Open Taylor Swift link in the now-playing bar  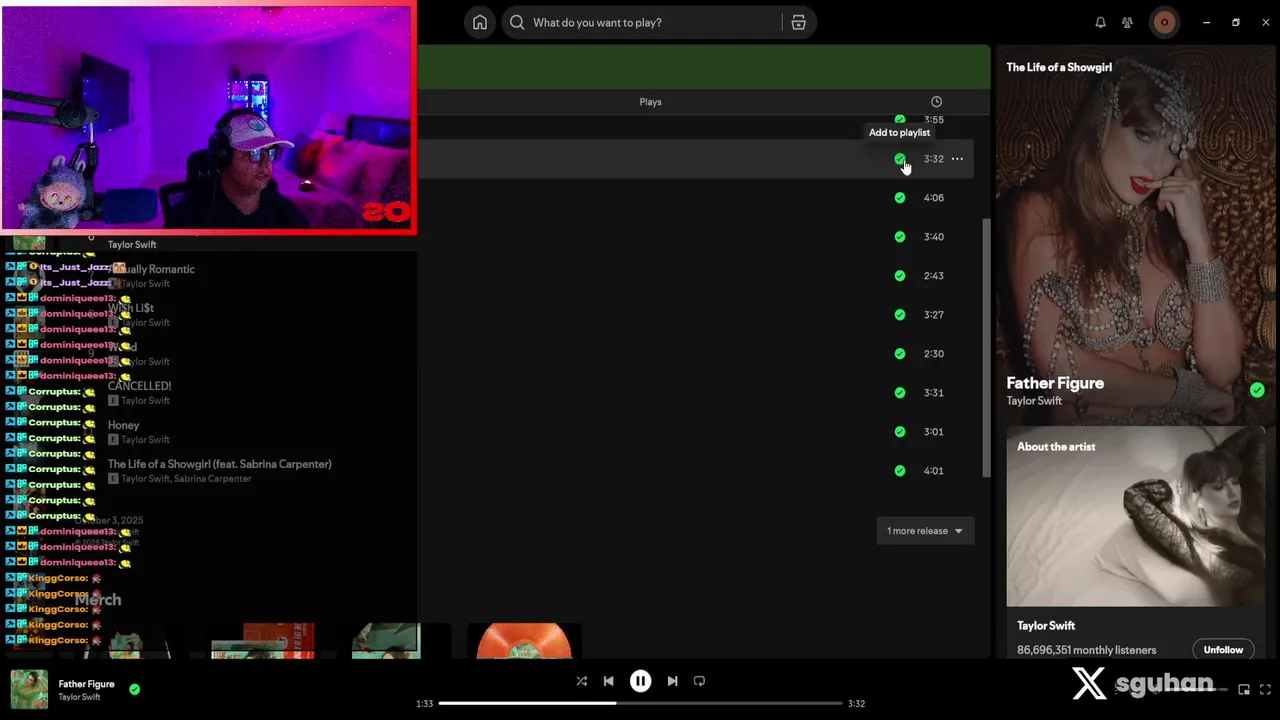(x=79, y=697)
